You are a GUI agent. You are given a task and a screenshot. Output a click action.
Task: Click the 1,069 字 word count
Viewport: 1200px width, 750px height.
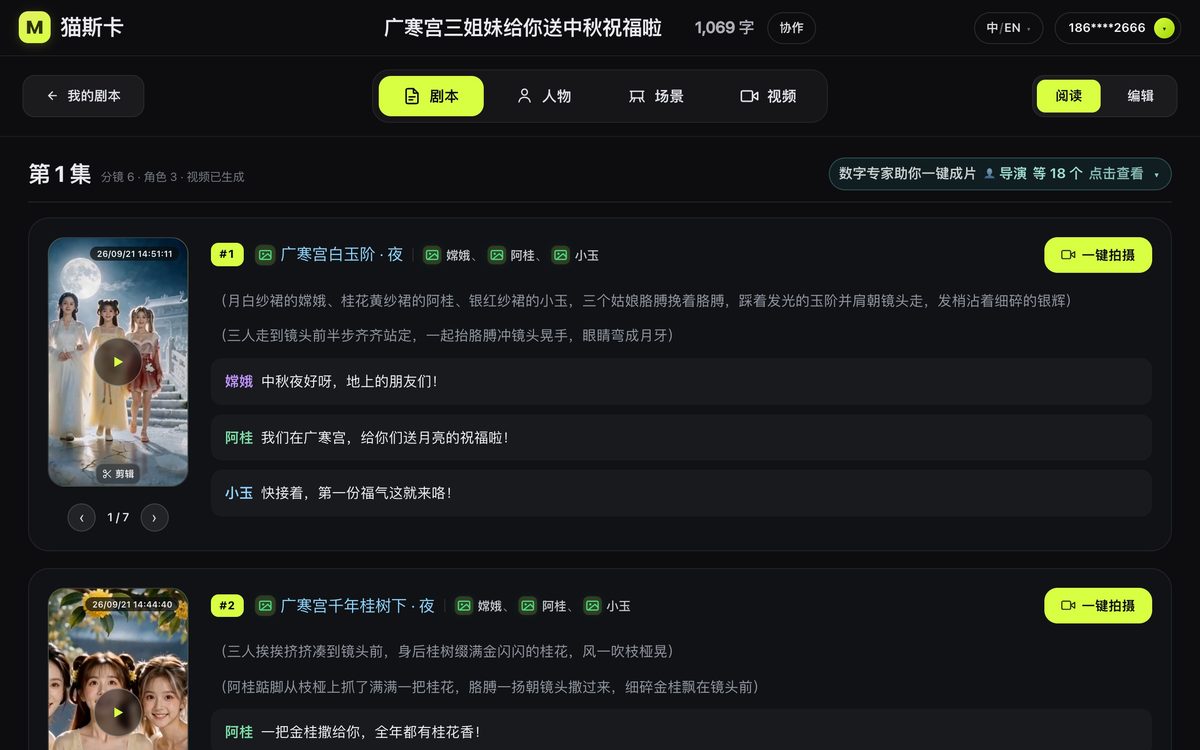pos(724,28)
